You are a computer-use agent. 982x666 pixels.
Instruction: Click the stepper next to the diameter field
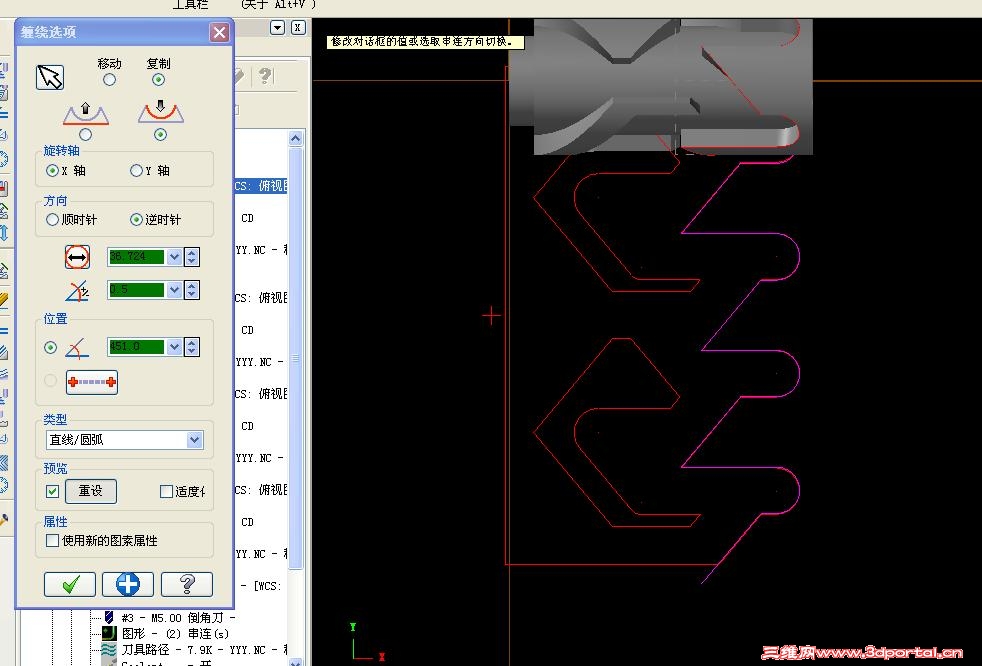pos(192,257)
